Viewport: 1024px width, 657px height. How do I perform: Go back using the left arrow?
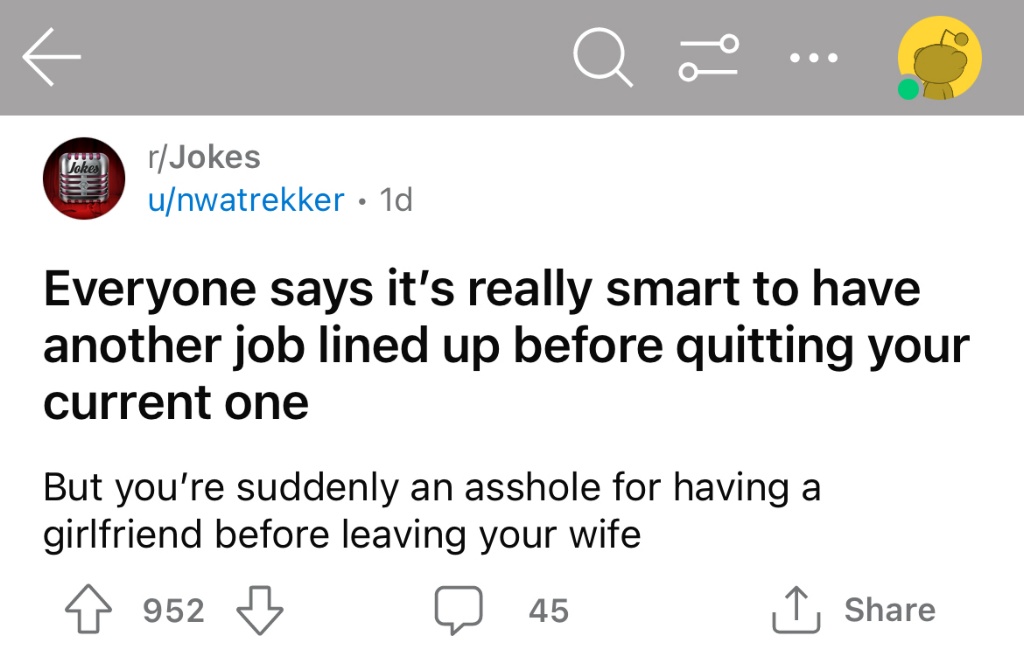(51, 57)
